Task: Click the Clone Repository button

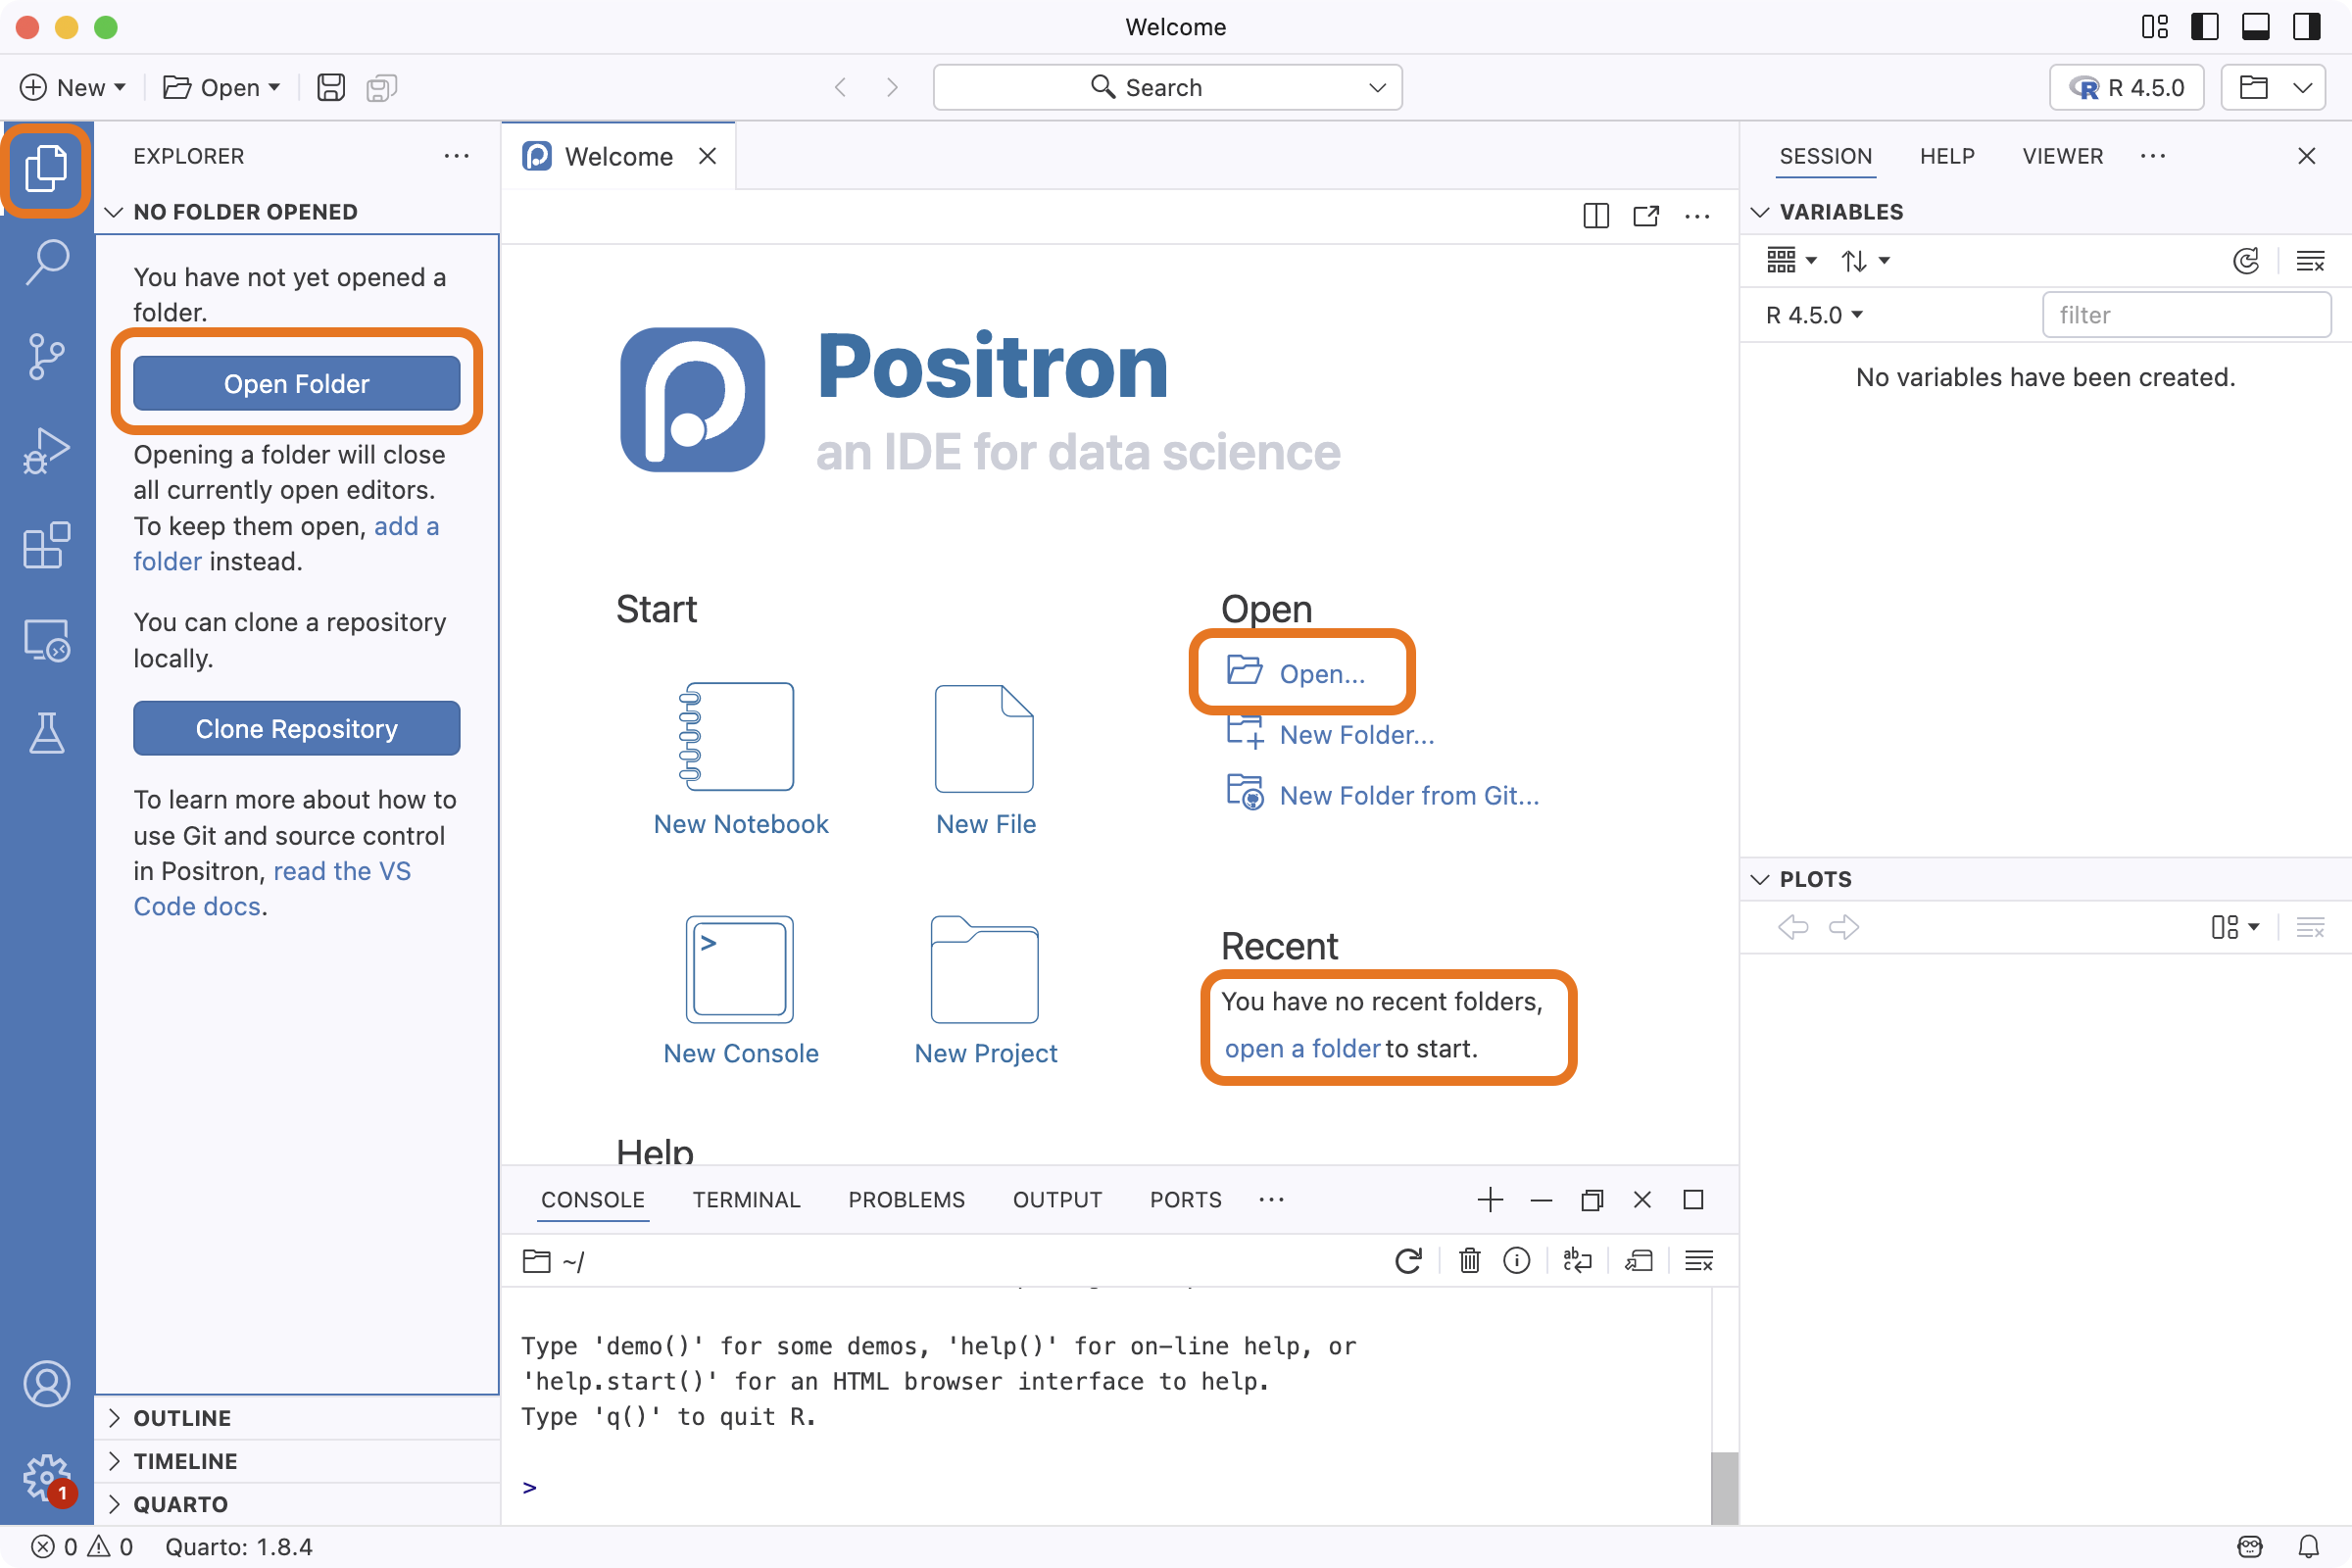Action: 296,728
